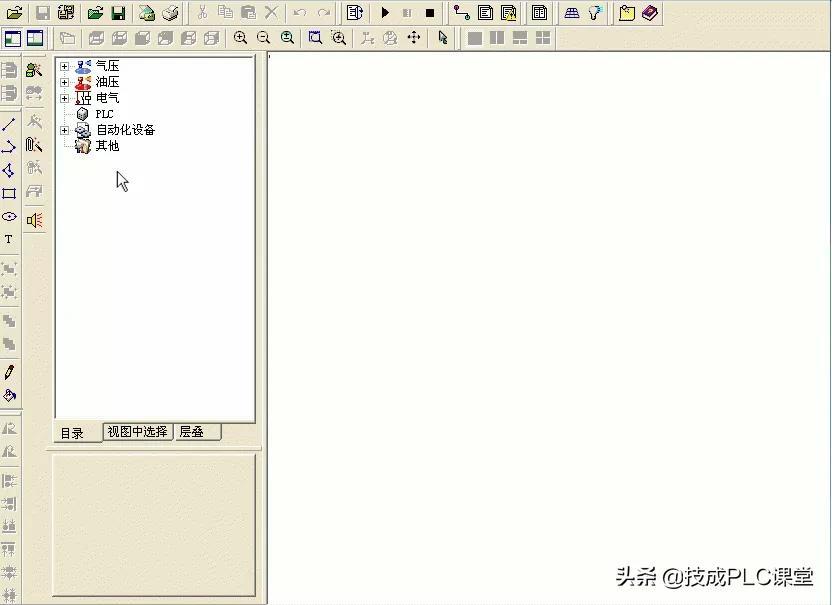
Task: Click the printer icon
Action: click(170, 13)
